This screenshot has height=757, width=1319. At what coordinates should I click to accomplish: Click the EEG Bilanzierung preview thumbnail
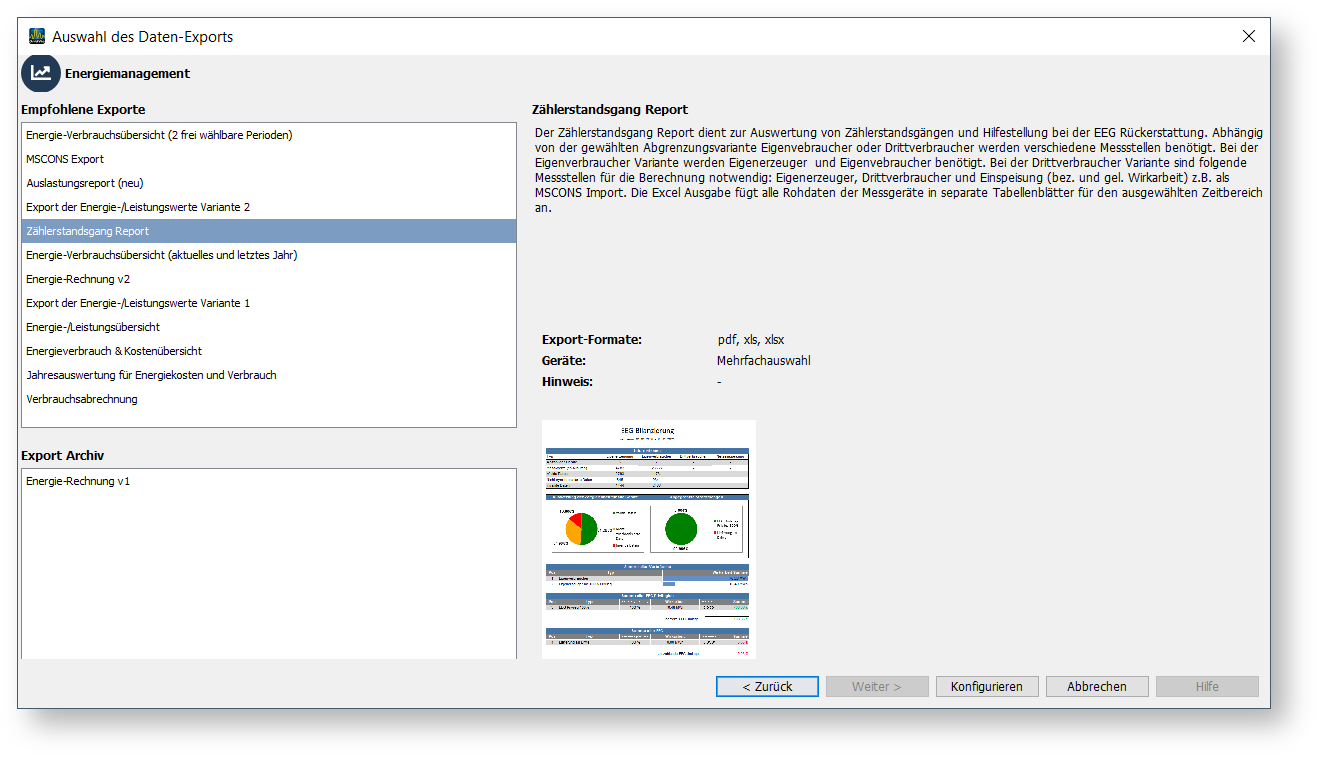point(648,539)
